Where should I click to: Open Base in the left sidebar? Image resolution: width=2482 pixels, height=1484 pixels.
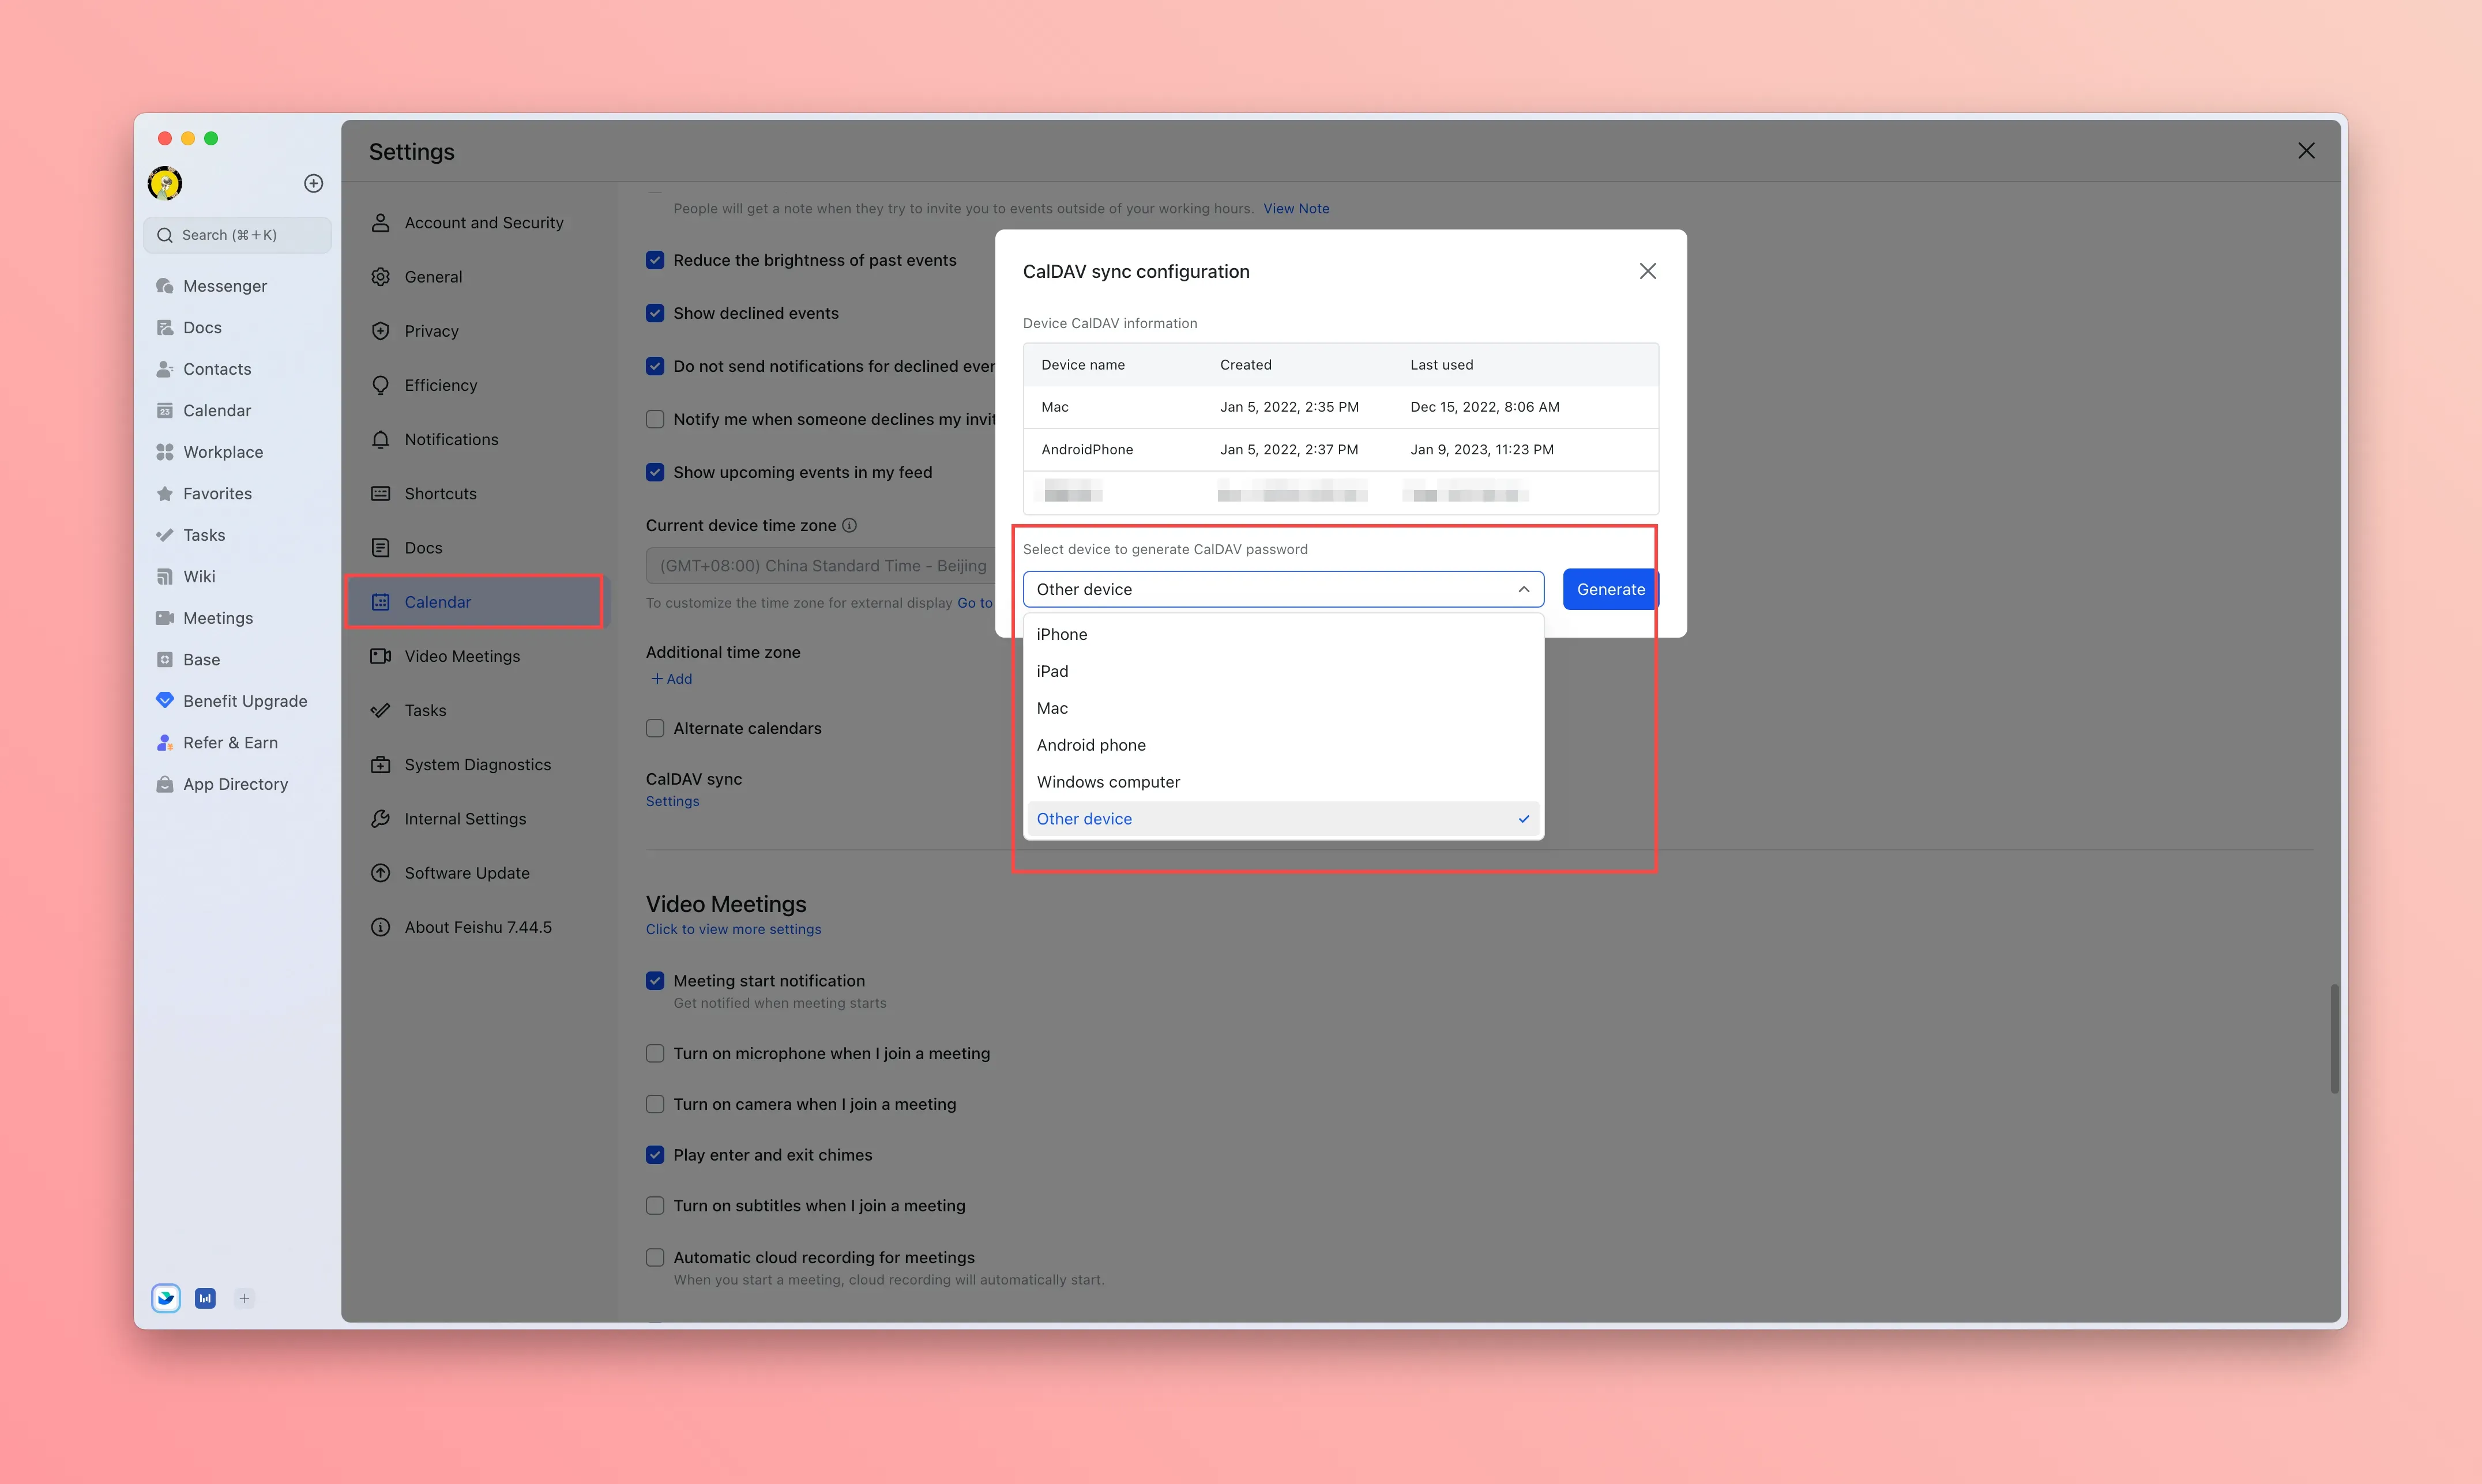(x=201, y=659)
